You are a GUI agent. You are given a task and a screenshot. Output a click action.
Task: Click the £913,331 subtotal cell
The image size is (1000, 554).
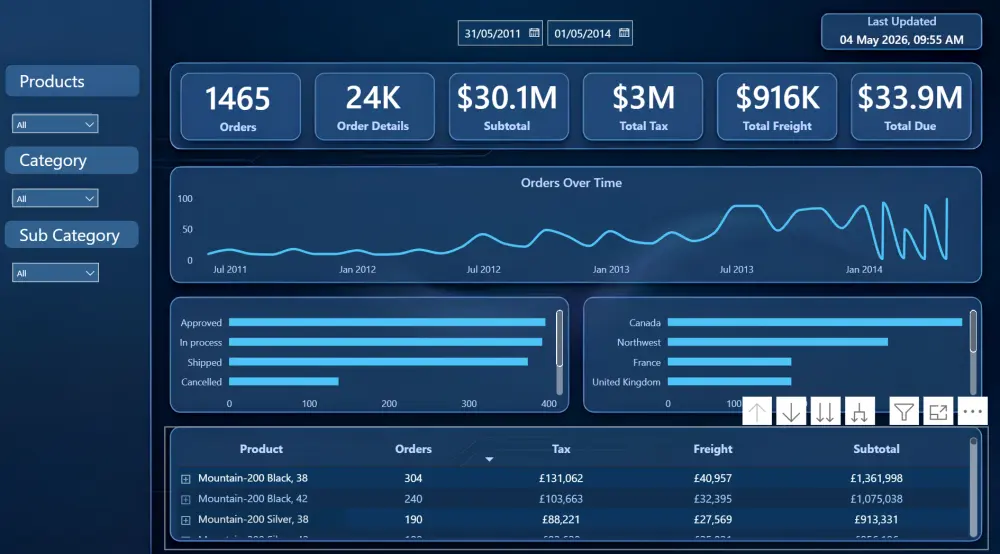point(876,520)
